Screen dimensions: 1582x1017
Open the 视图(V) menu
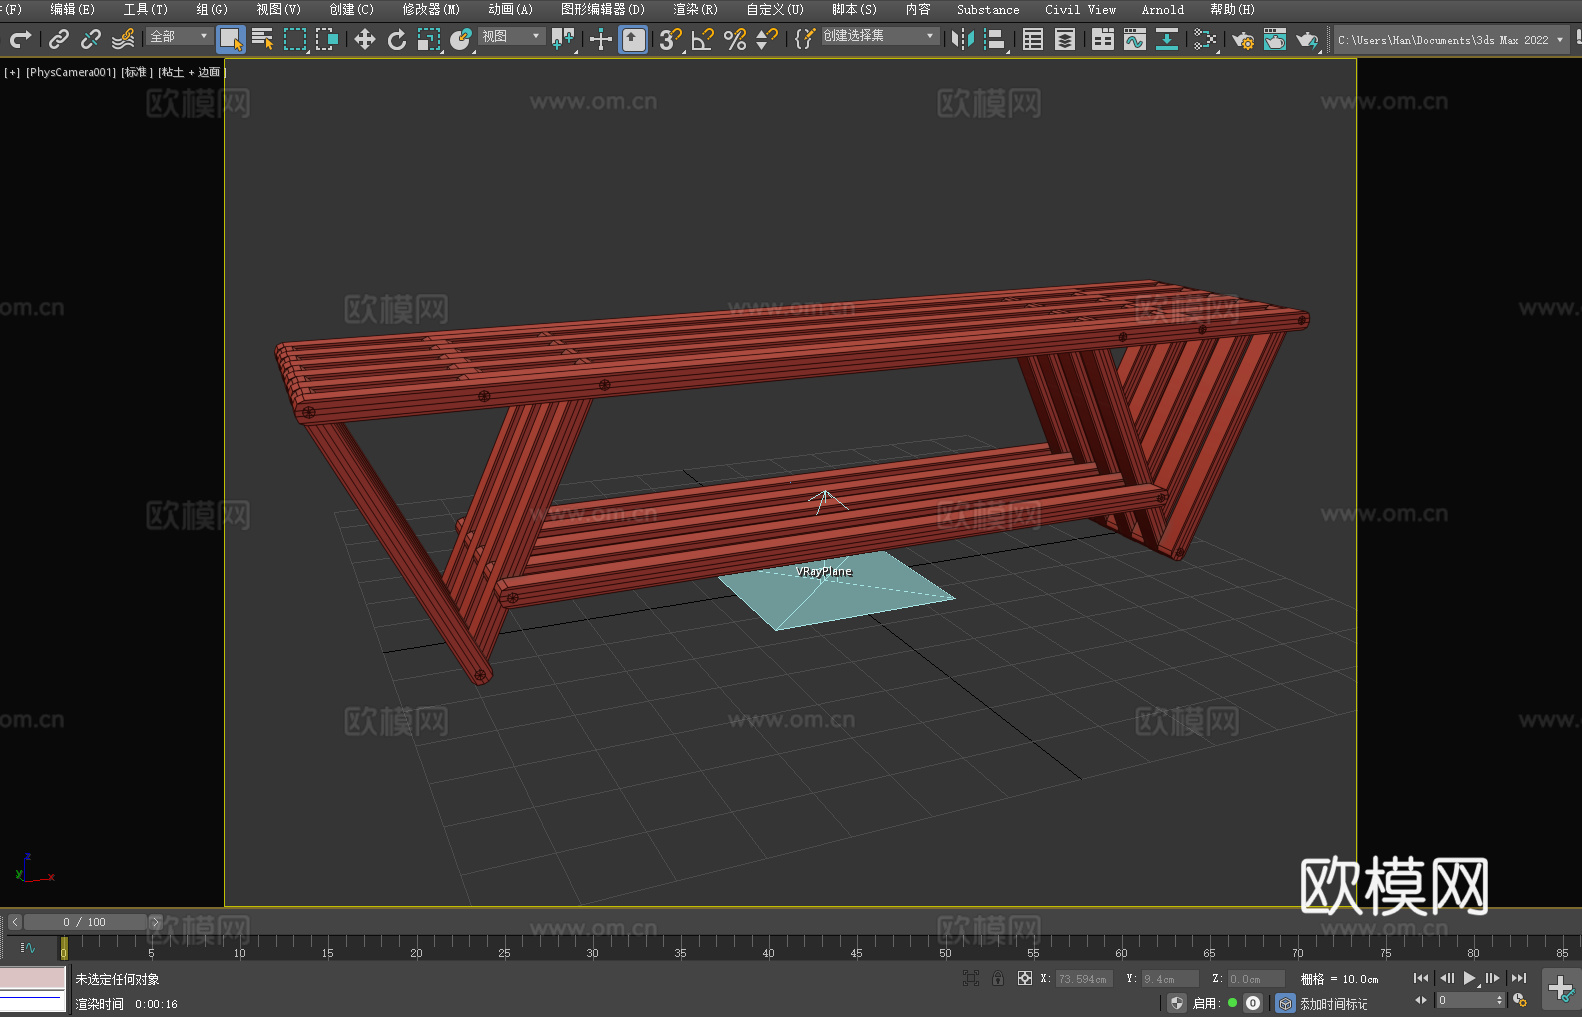(x=278, y=9)
